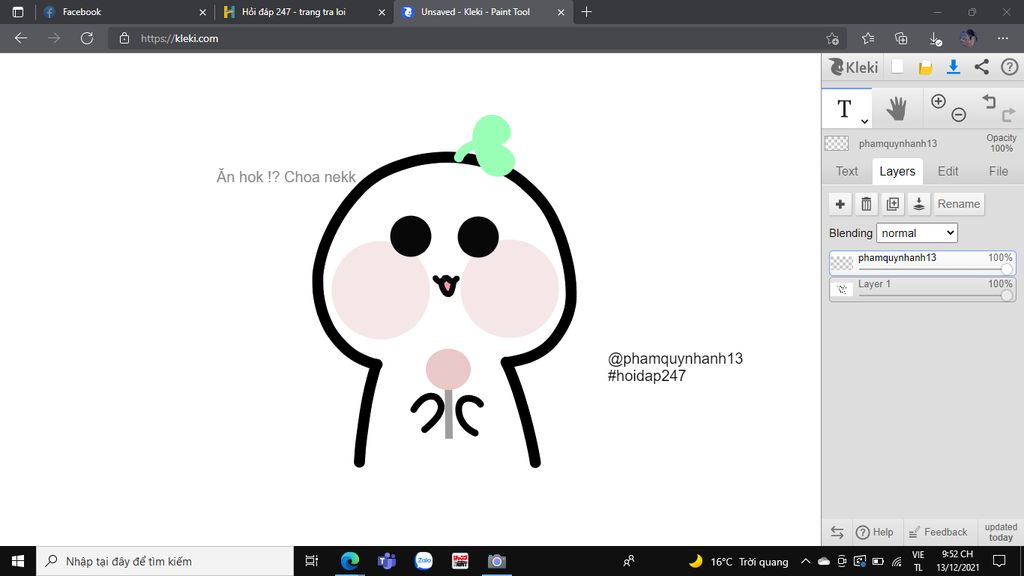The width and height of the screenshot is (1024, 576).
Task: Open the browser Collections icon
Action: [x=901, y=39]
